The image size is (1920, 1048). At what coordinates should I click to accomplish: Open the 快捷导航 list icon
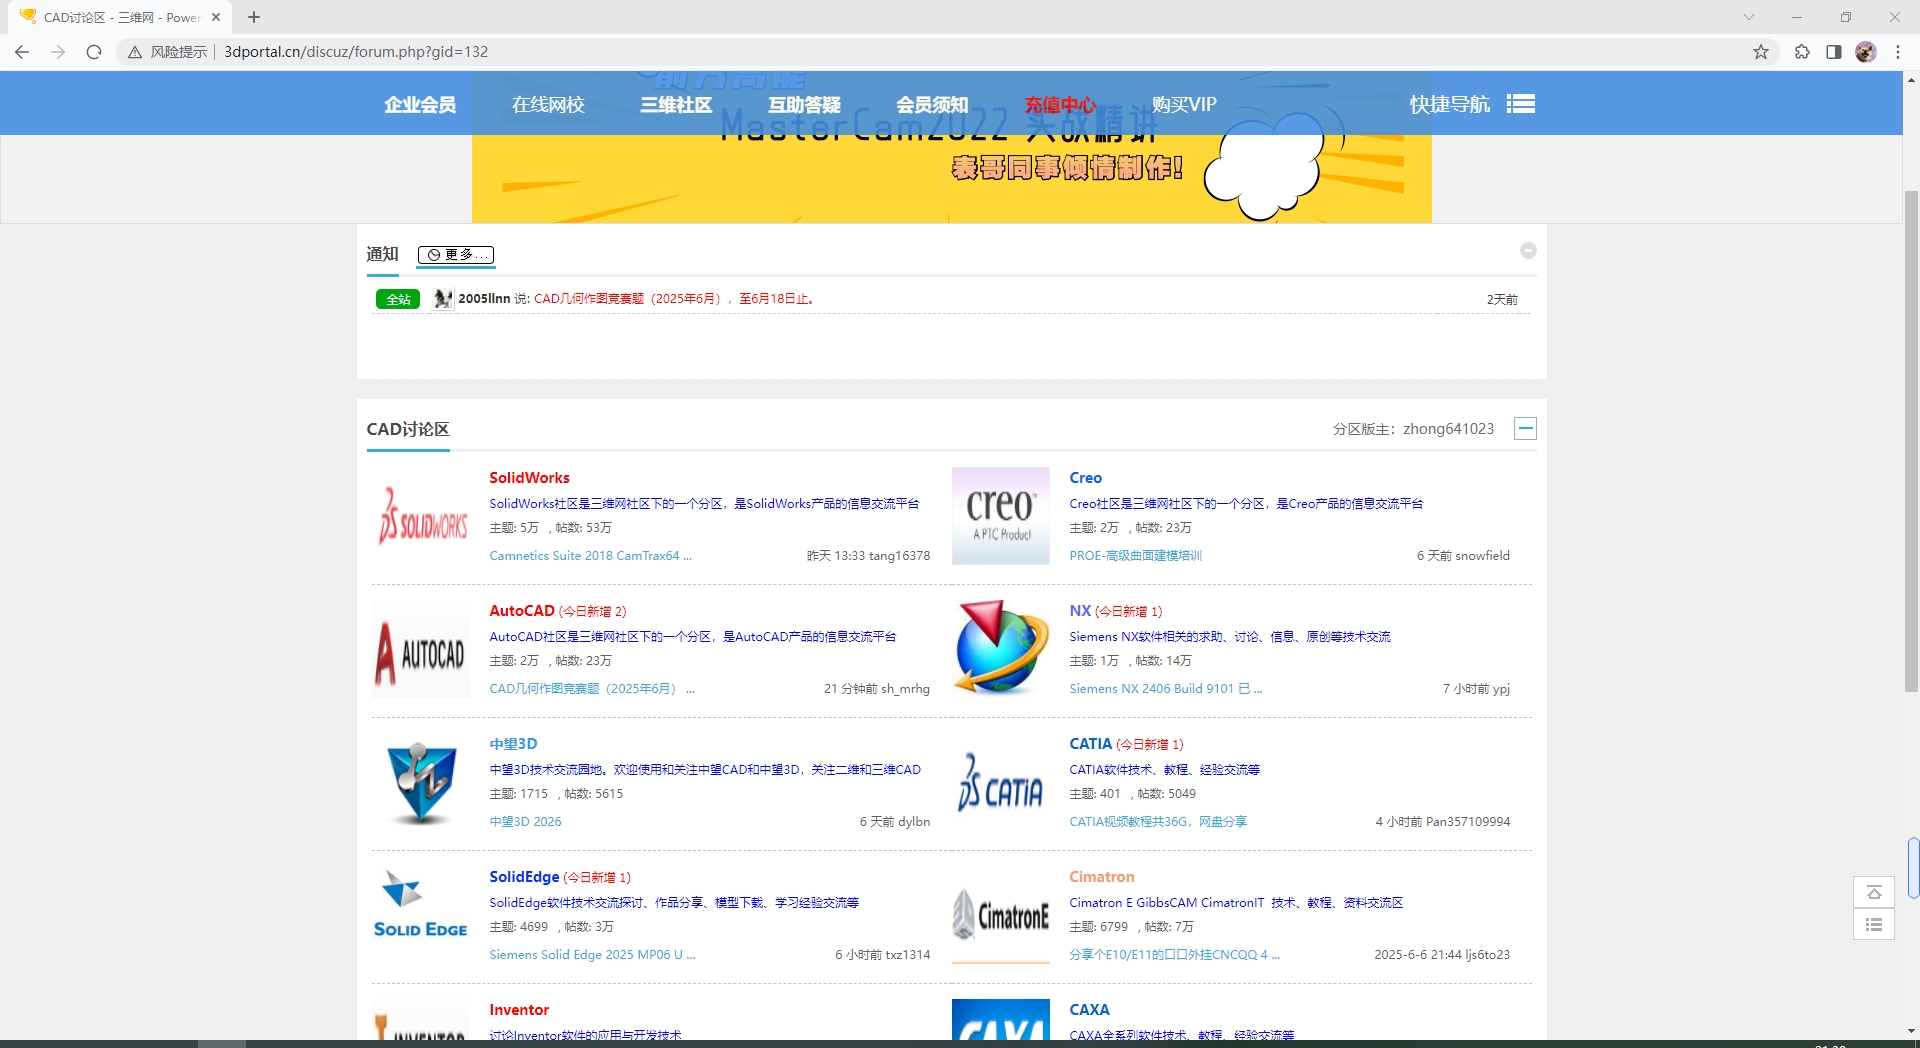click(x=1521, y=104)
